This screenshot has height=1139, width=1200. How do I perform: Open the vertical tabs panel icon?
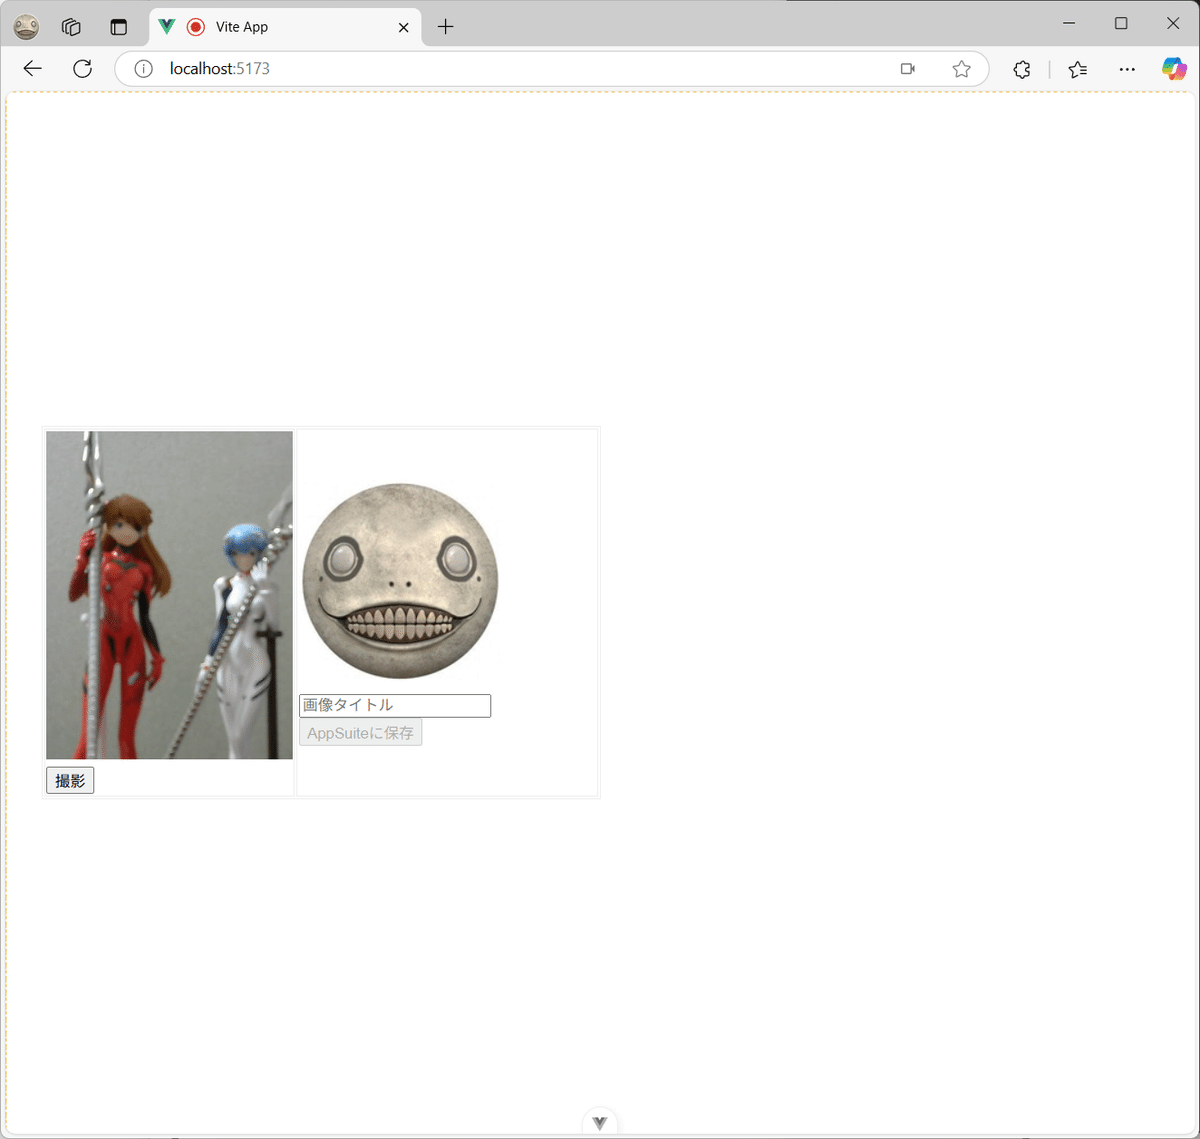tap(119, 26)
